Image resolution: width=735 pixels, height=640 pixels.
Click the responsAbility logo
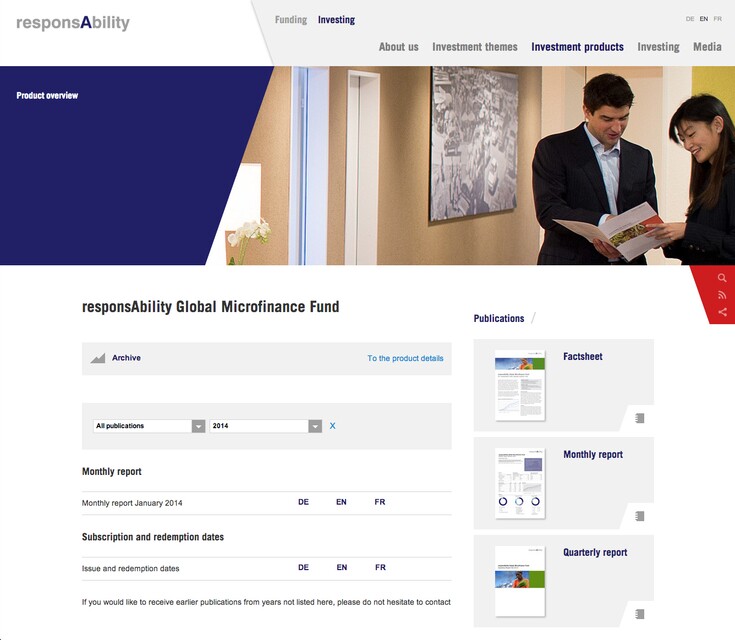click(73, 23)
